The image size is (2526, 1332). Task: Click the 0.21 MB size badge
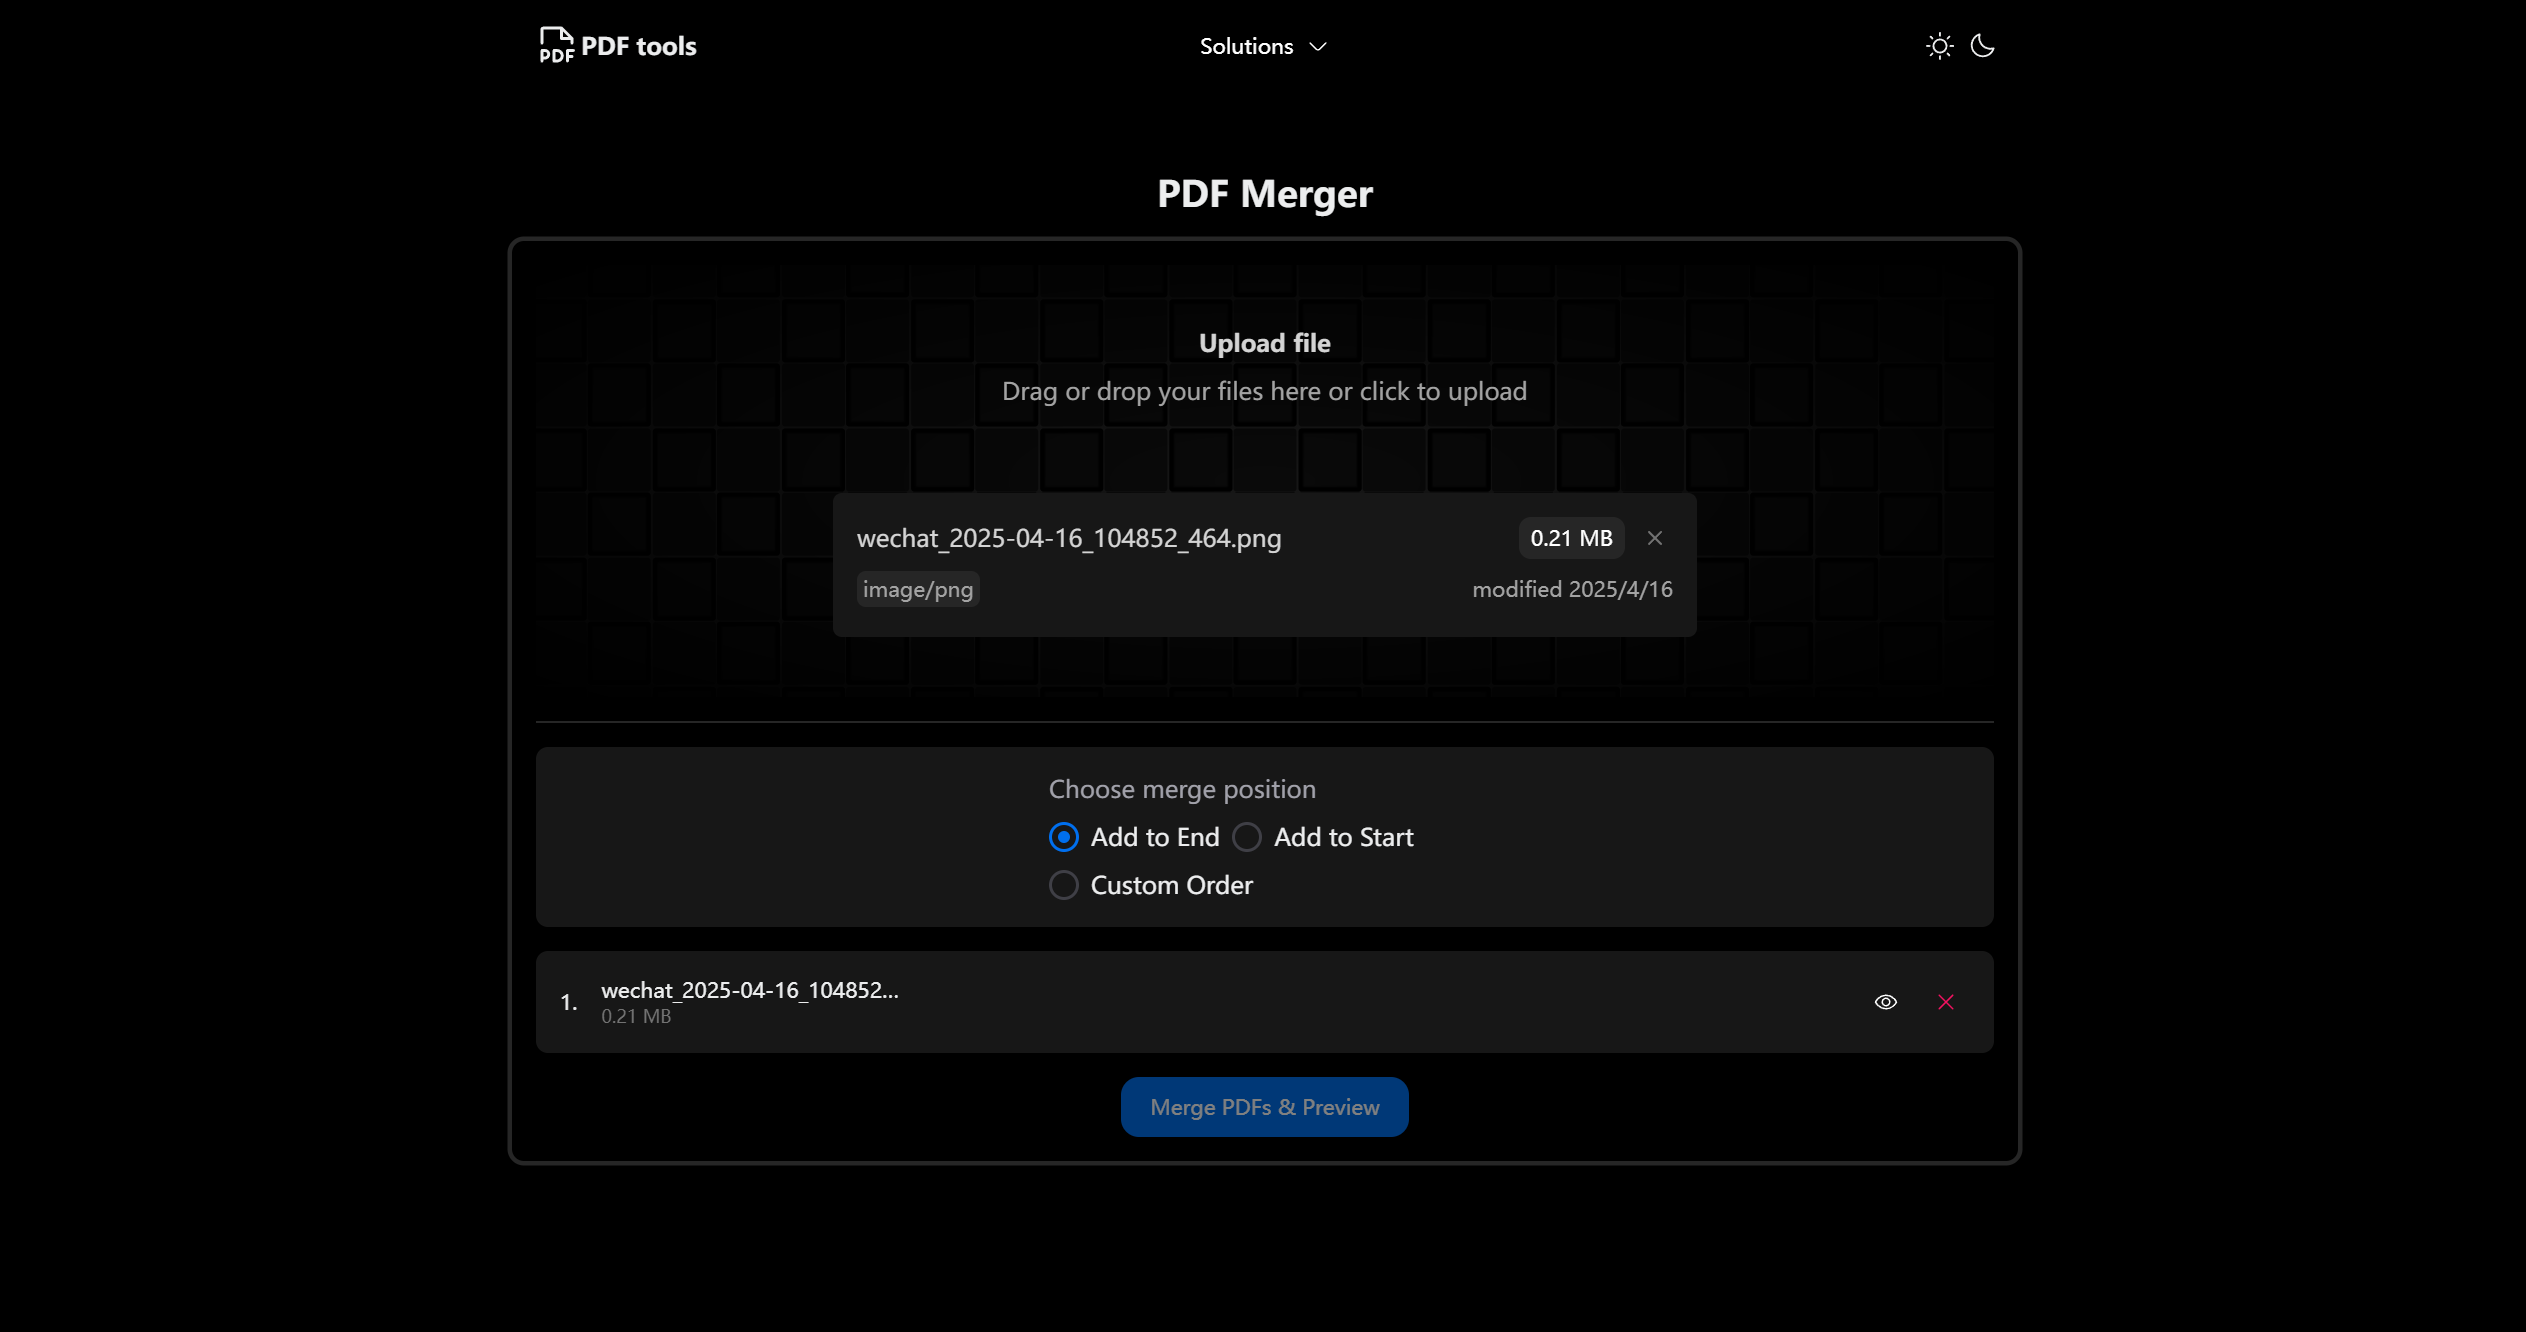1570,537
